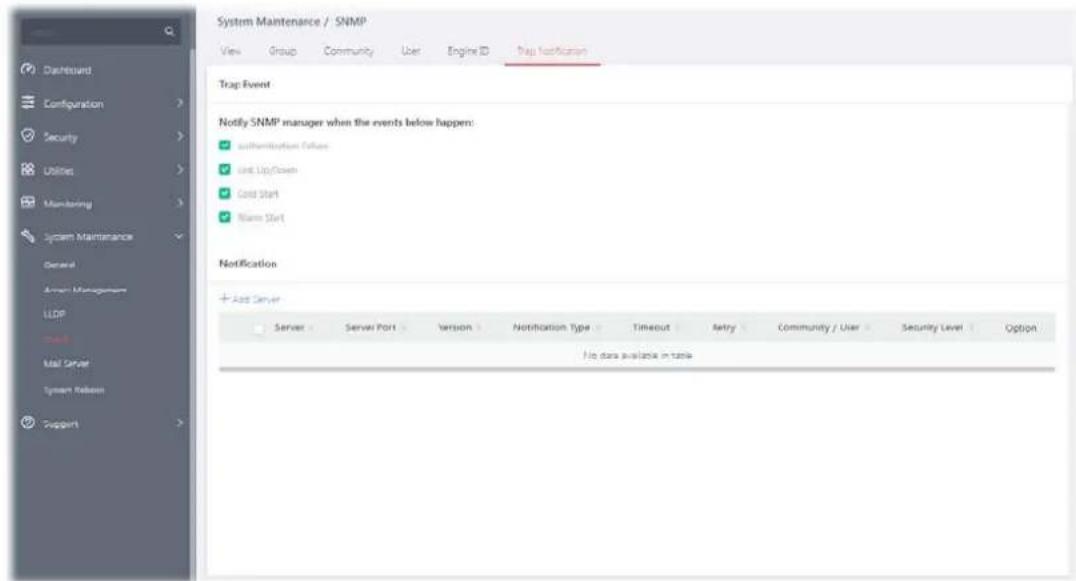Viewport: 1076px width, 581px height.
Task: Click the 'No data available in table' text
Action: point(638,355)
